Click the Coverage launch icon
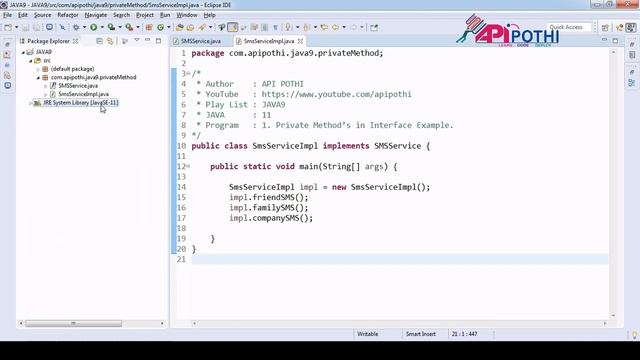Viewport: 640px width, 360px height. (x=111, y=27)
